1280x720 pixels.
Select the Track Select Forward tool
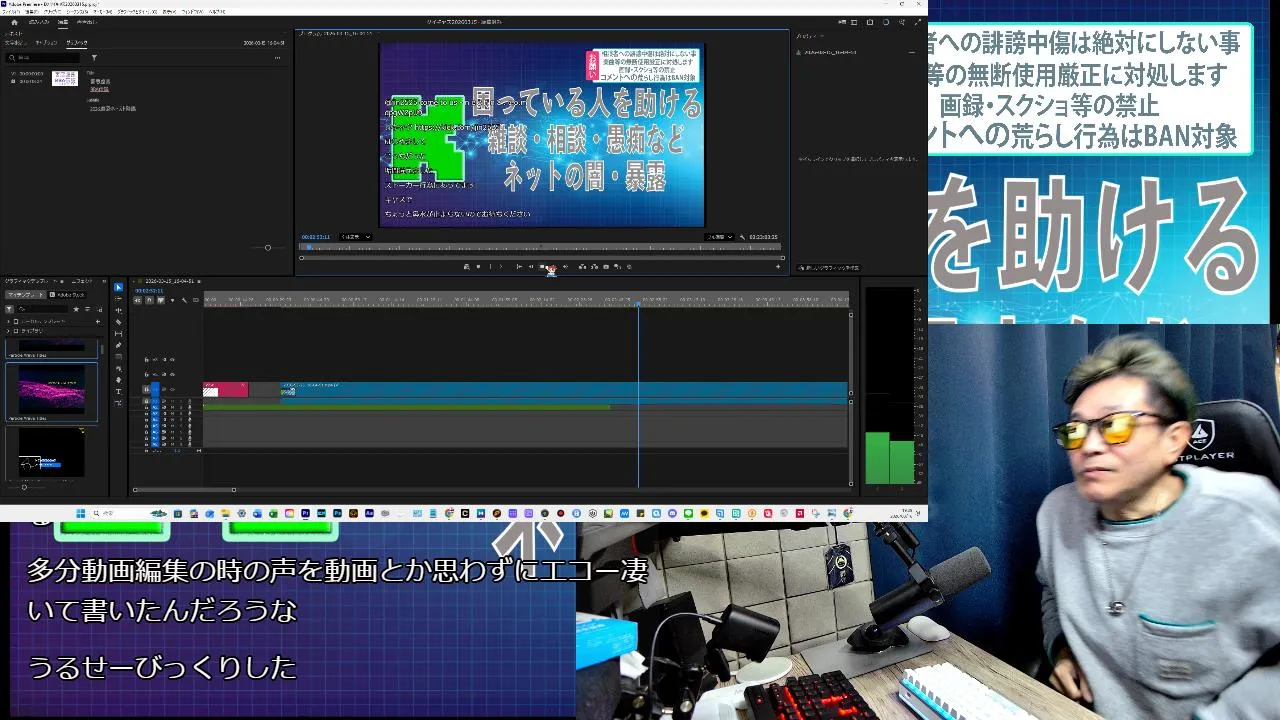tap(118, 299)
